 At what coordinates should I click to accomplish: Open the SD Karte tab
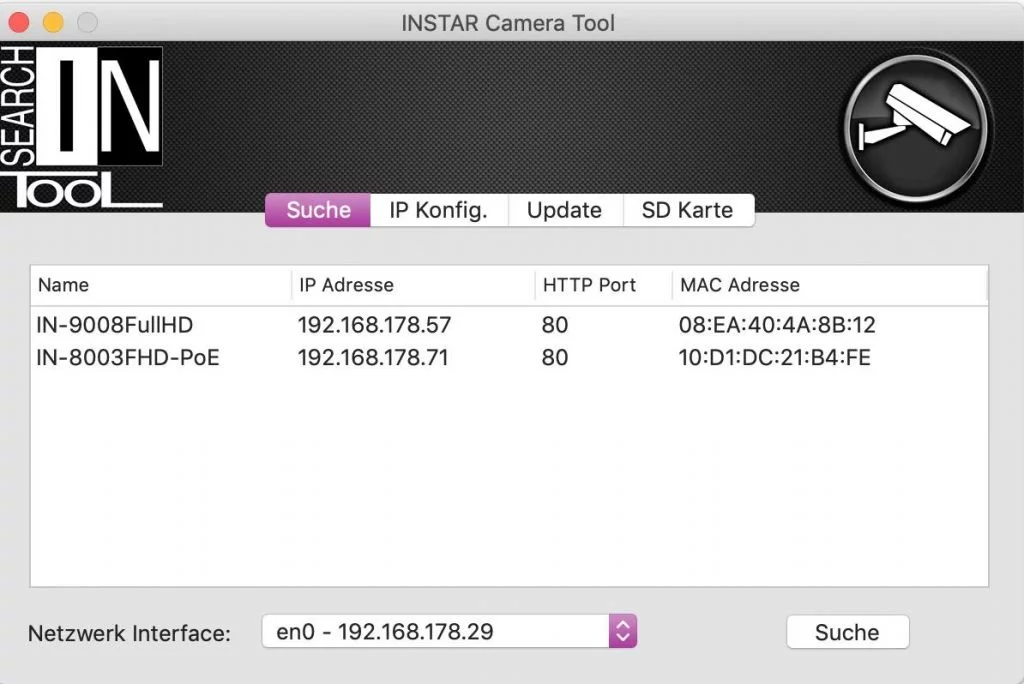coord(688,210)
